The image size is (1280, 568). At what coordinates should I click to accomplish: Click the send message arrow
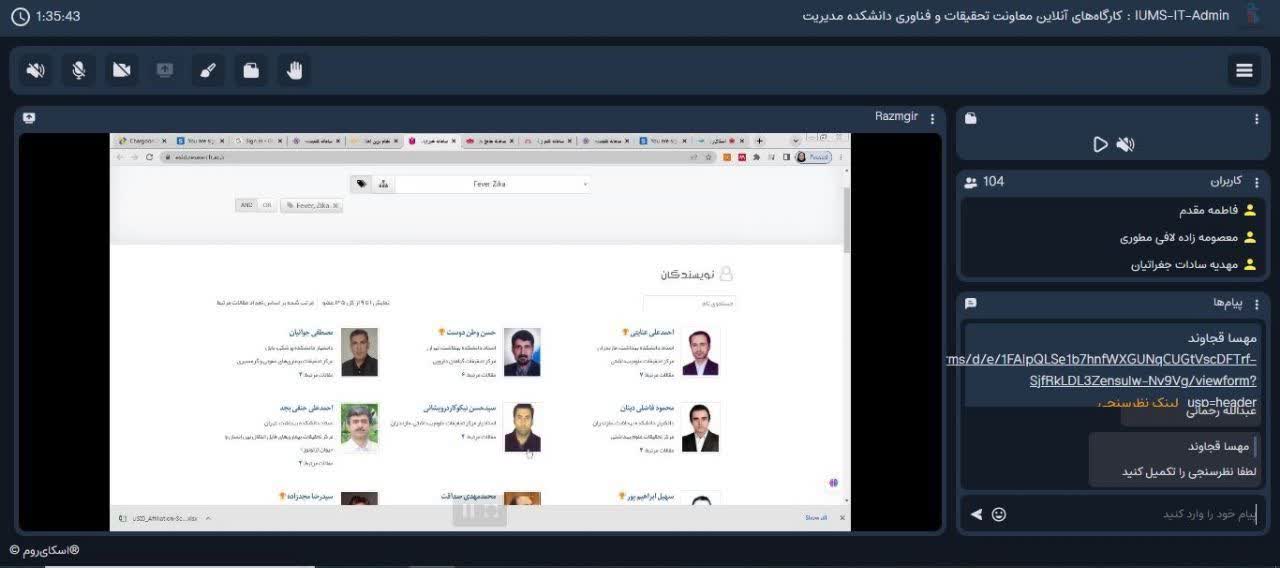click(976, 514)
